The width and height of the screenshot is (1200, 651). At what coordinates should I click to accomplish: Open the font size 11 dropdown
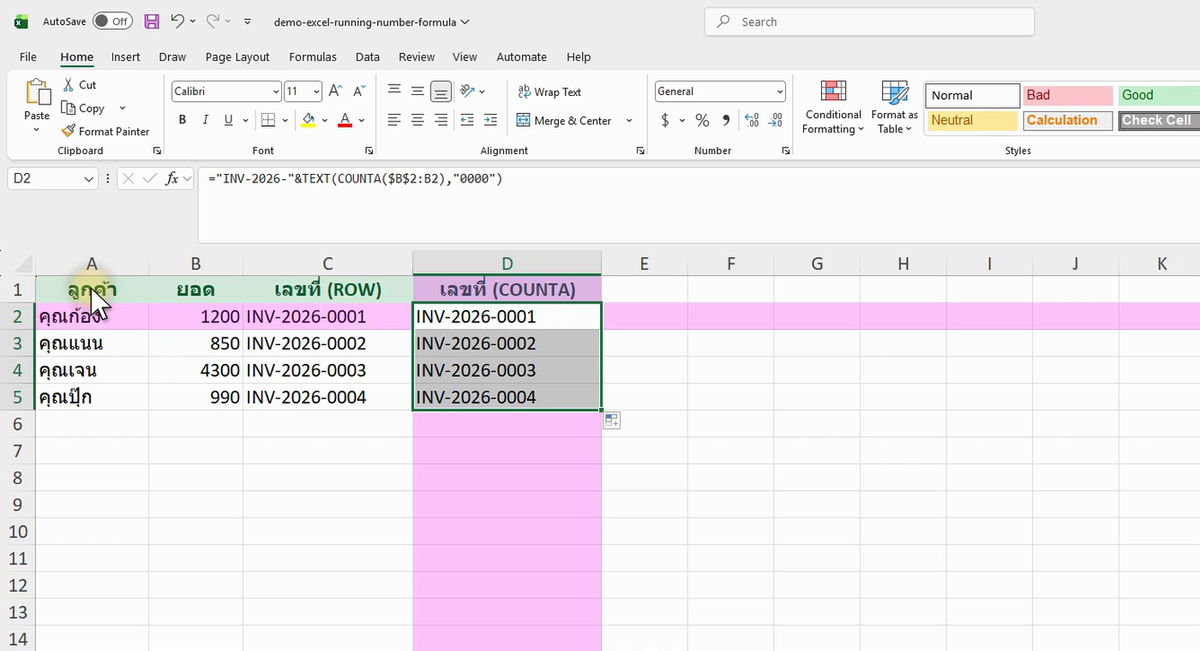[x=317, y=91]
